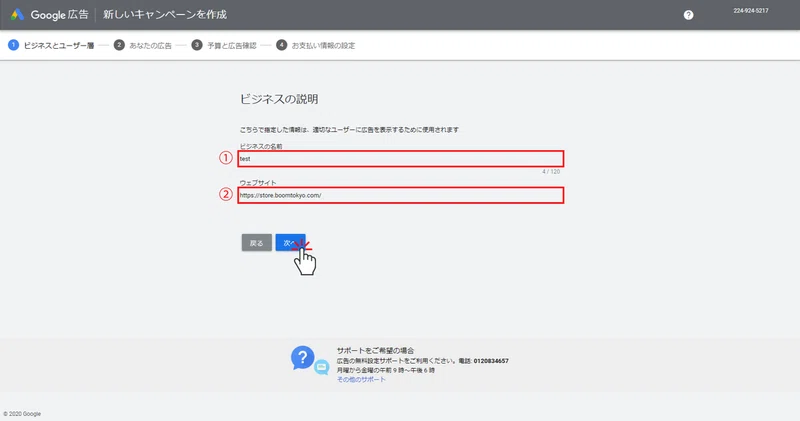Viewport: 800px width, 421px height.
Task: Select step 3 予算と広告確認
Action: [224, 45]
